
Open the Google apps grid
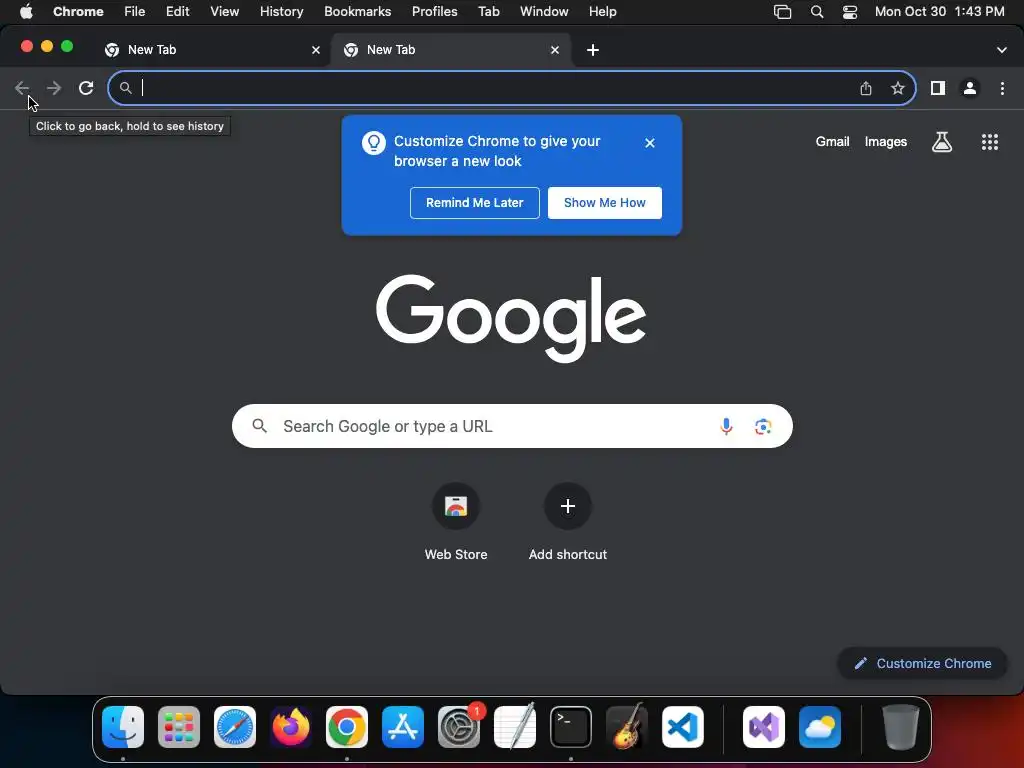coord(990,142)
